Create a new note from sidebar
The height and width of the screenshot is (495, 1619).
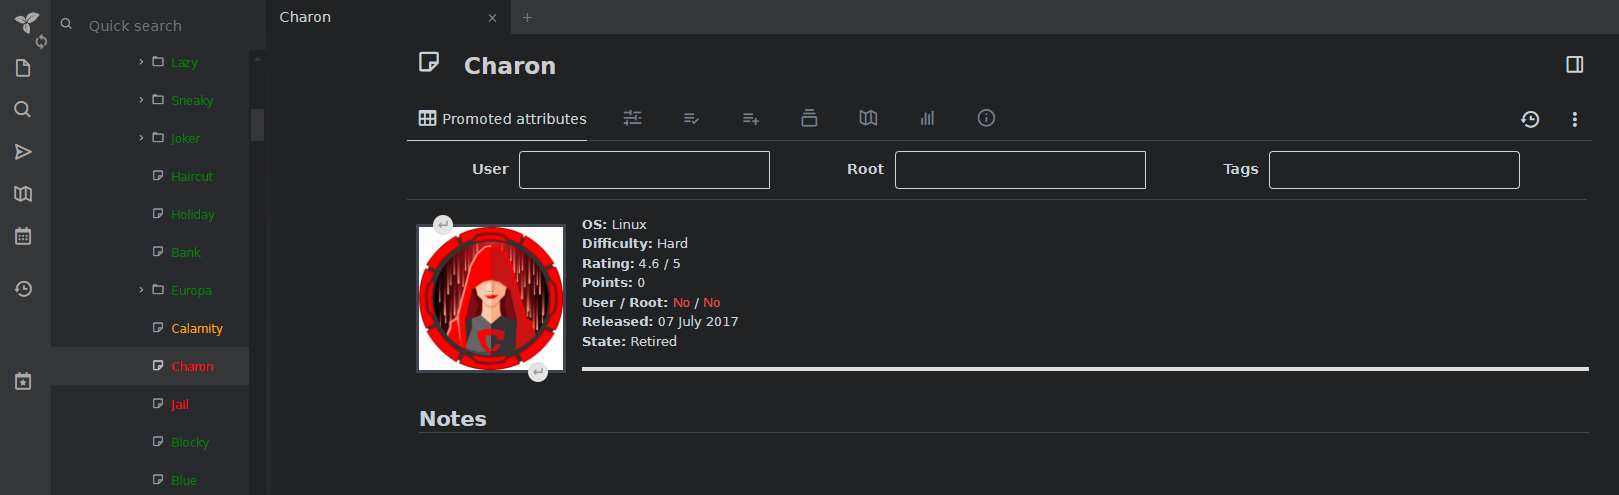coord(23,68)
